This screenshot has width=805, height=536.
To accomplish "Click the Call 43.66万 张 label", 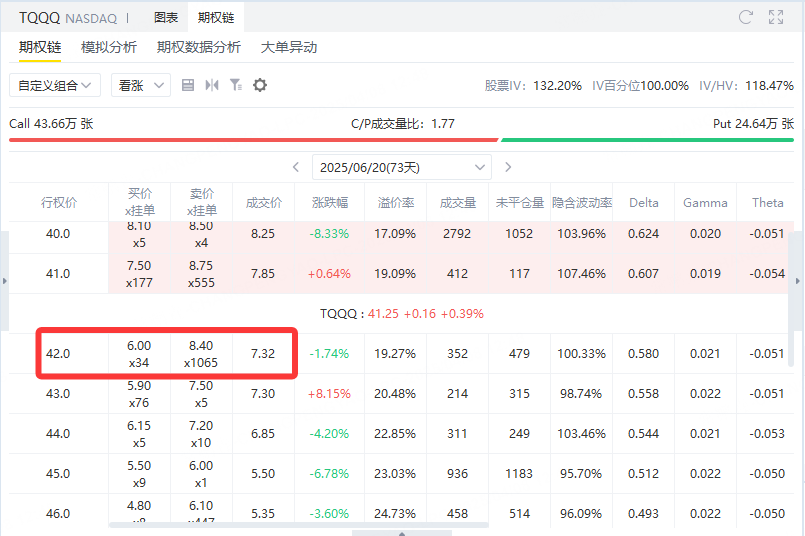I will click(51, 124).
